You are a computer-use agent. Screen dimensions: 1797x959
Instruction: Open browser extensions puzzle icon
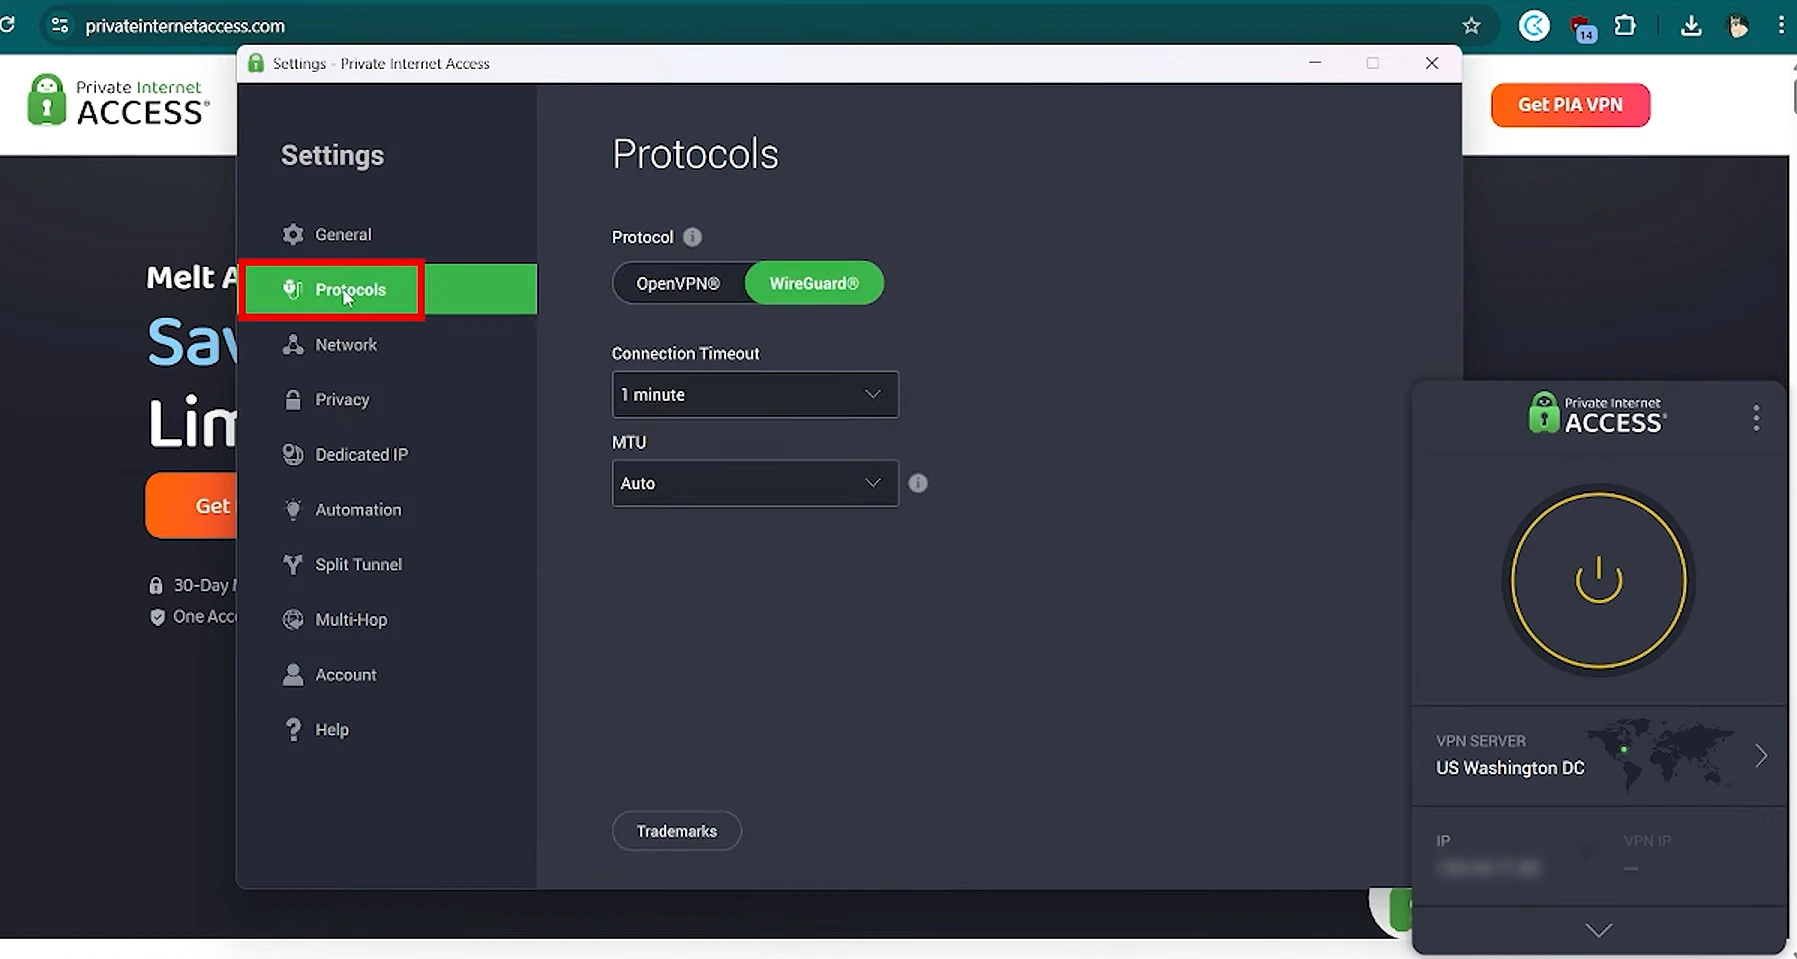coord(1626,26)
